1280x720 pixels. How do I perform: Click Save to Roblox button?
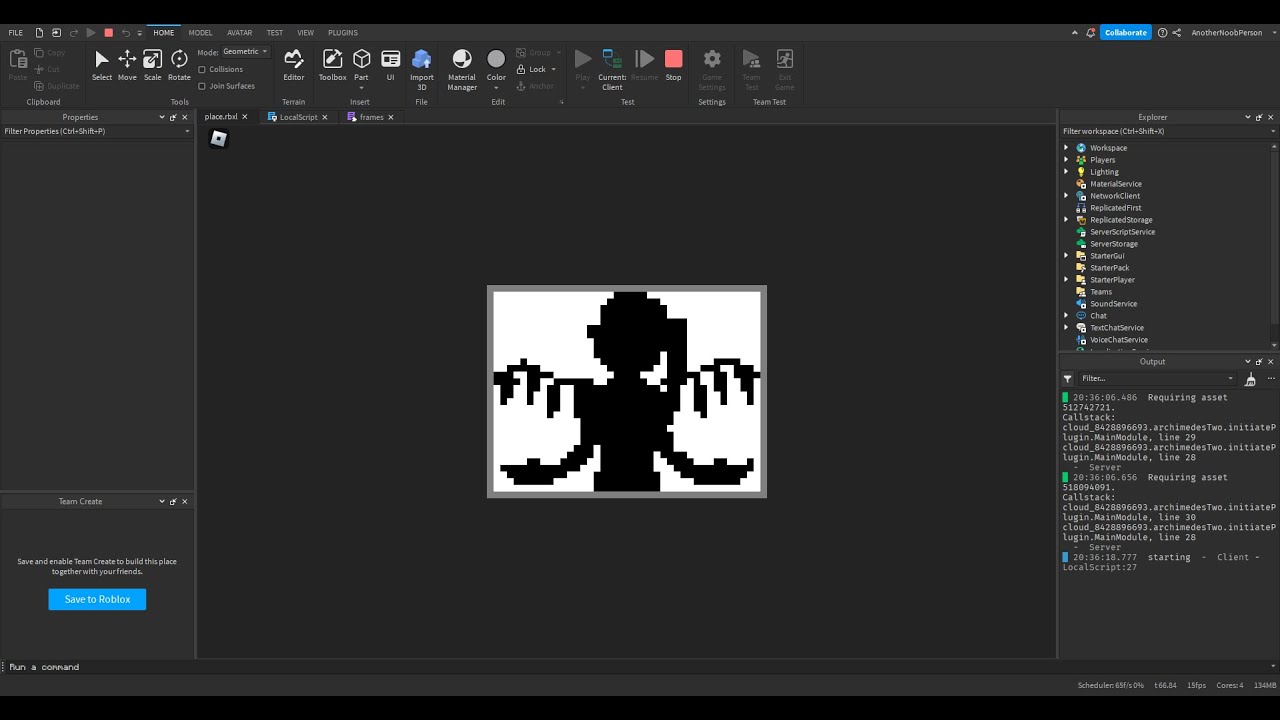97,599
